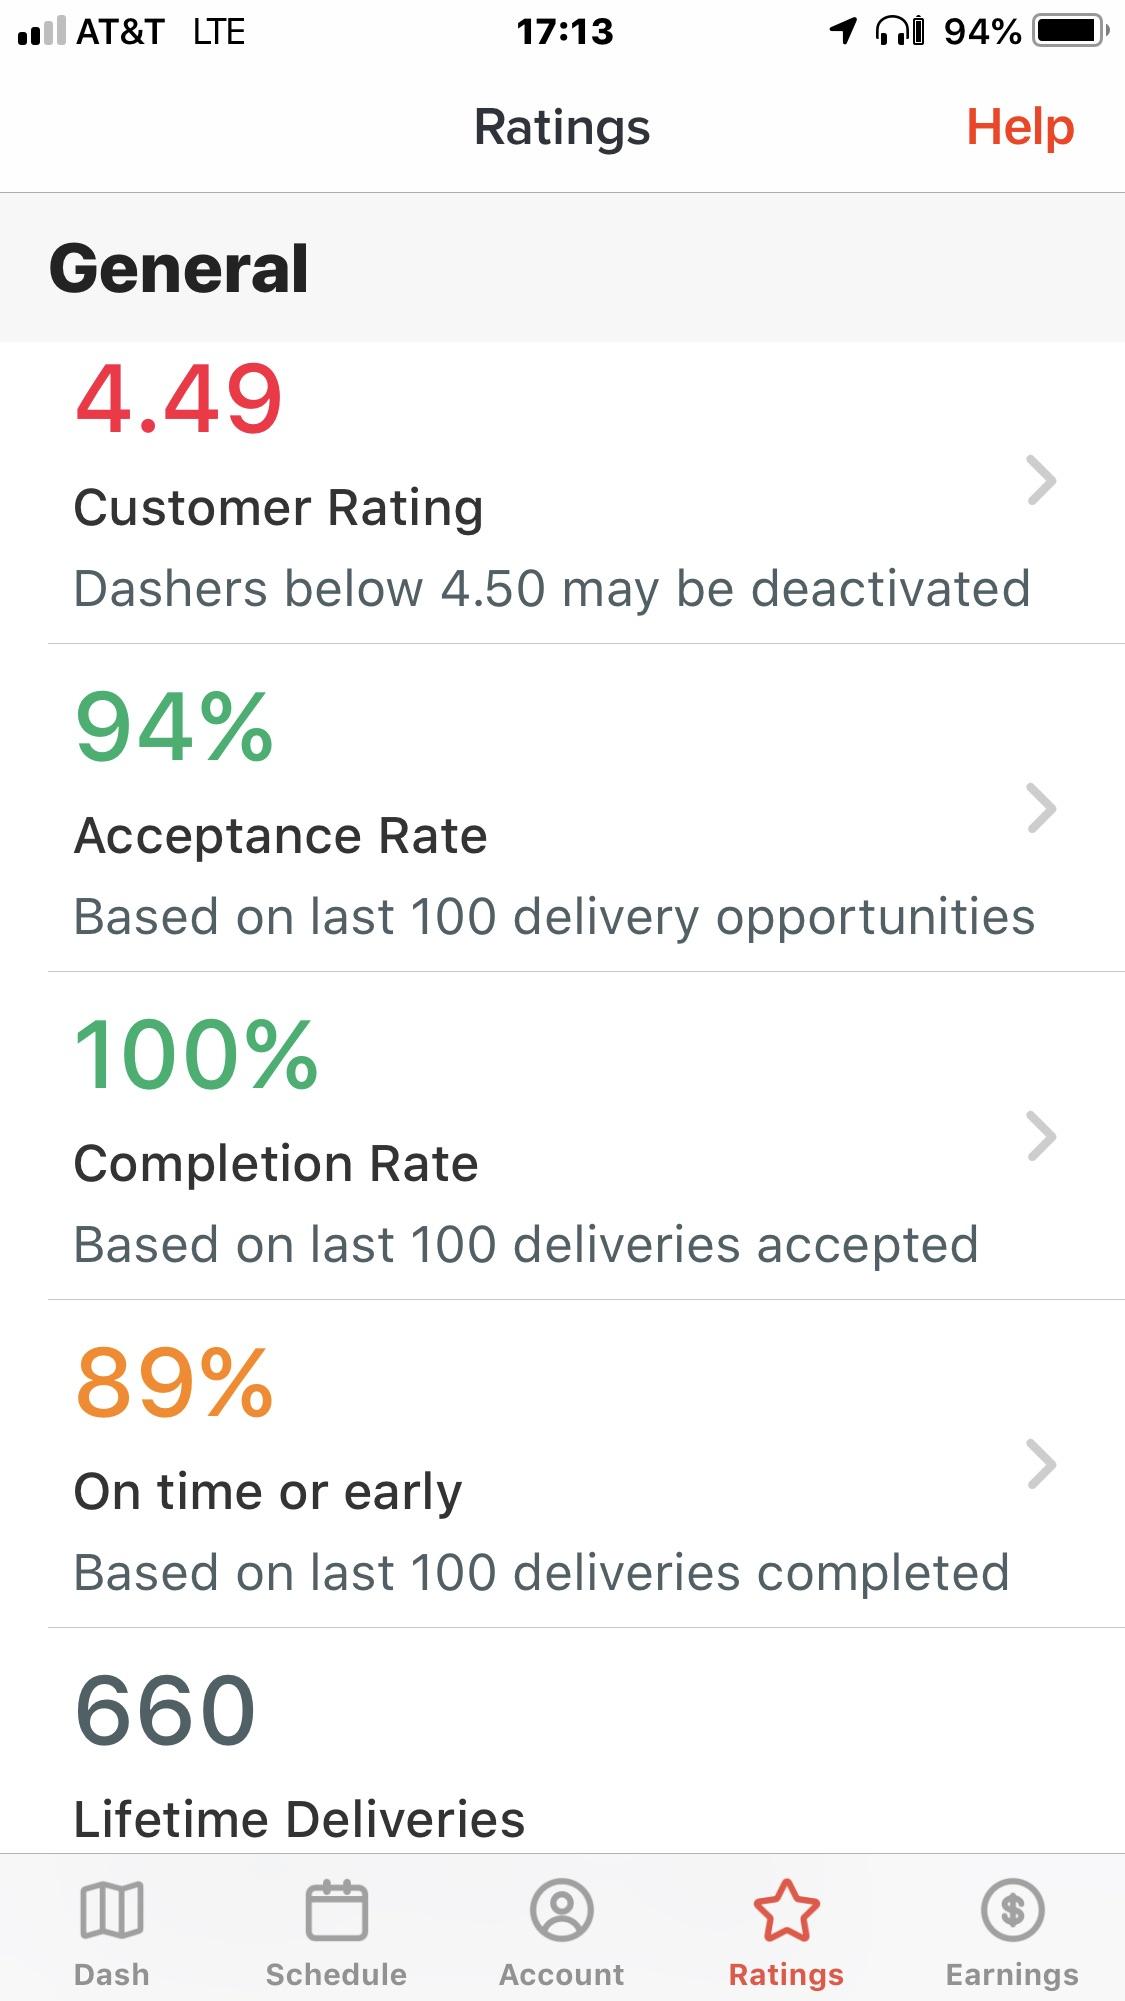Screen dimensions: 1125x2001
Task: Tap the 100% completion rate value
Action: [196, 1055]
